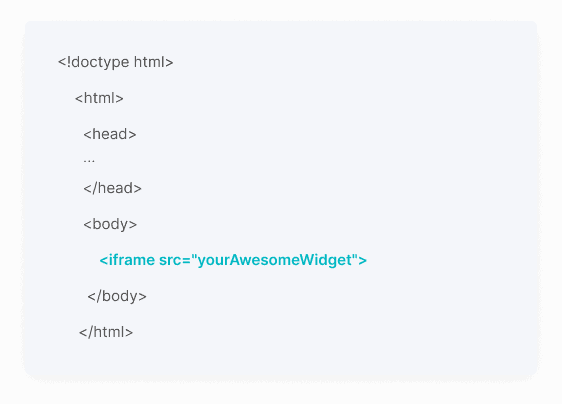Click the <!doctype html> declaration line
Image resolution: width=562 pixels, height=404 pixels.
tap(115, 62)
